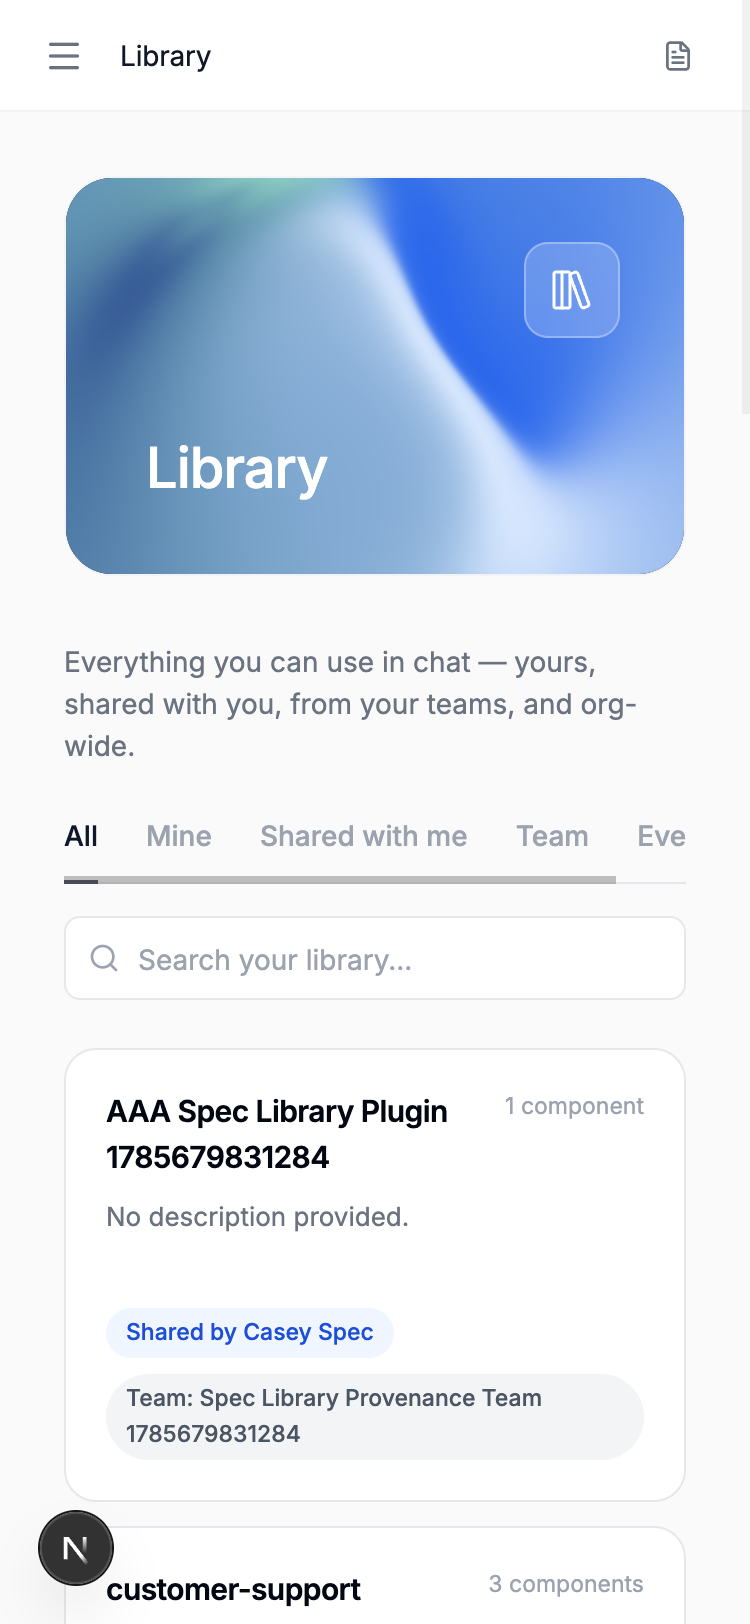Click the 3 components count label
The width and height of the screenshot is (750, 1624).
click(566, 1584)
